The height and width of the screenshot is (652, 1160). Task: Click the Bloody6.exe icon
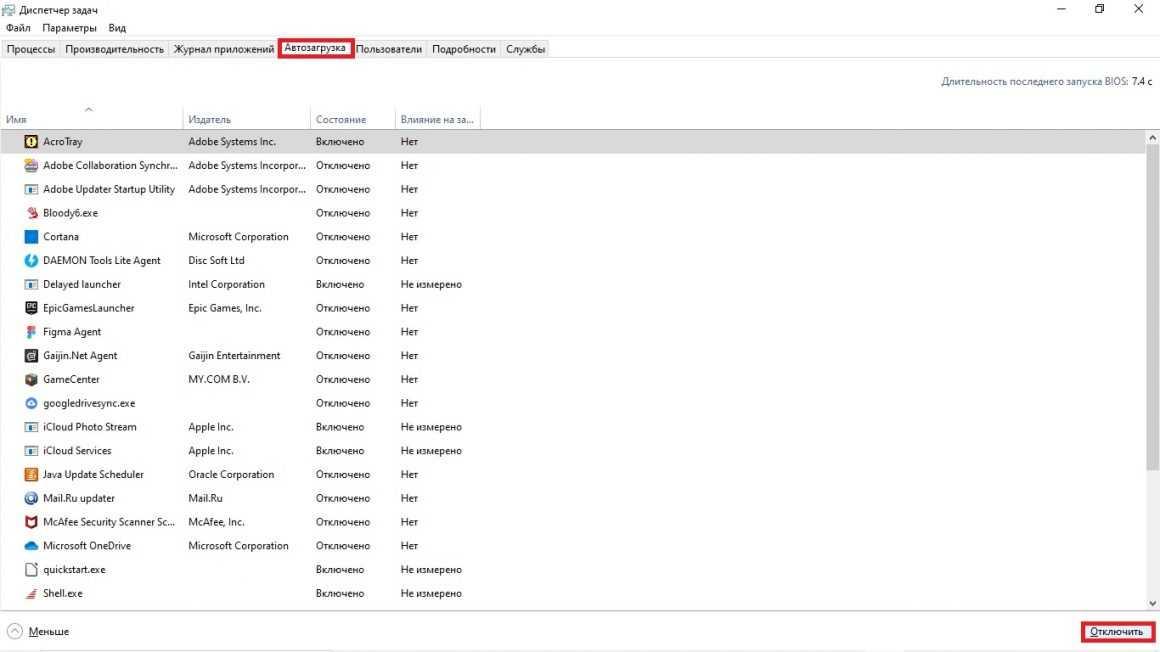click(31, 212)
